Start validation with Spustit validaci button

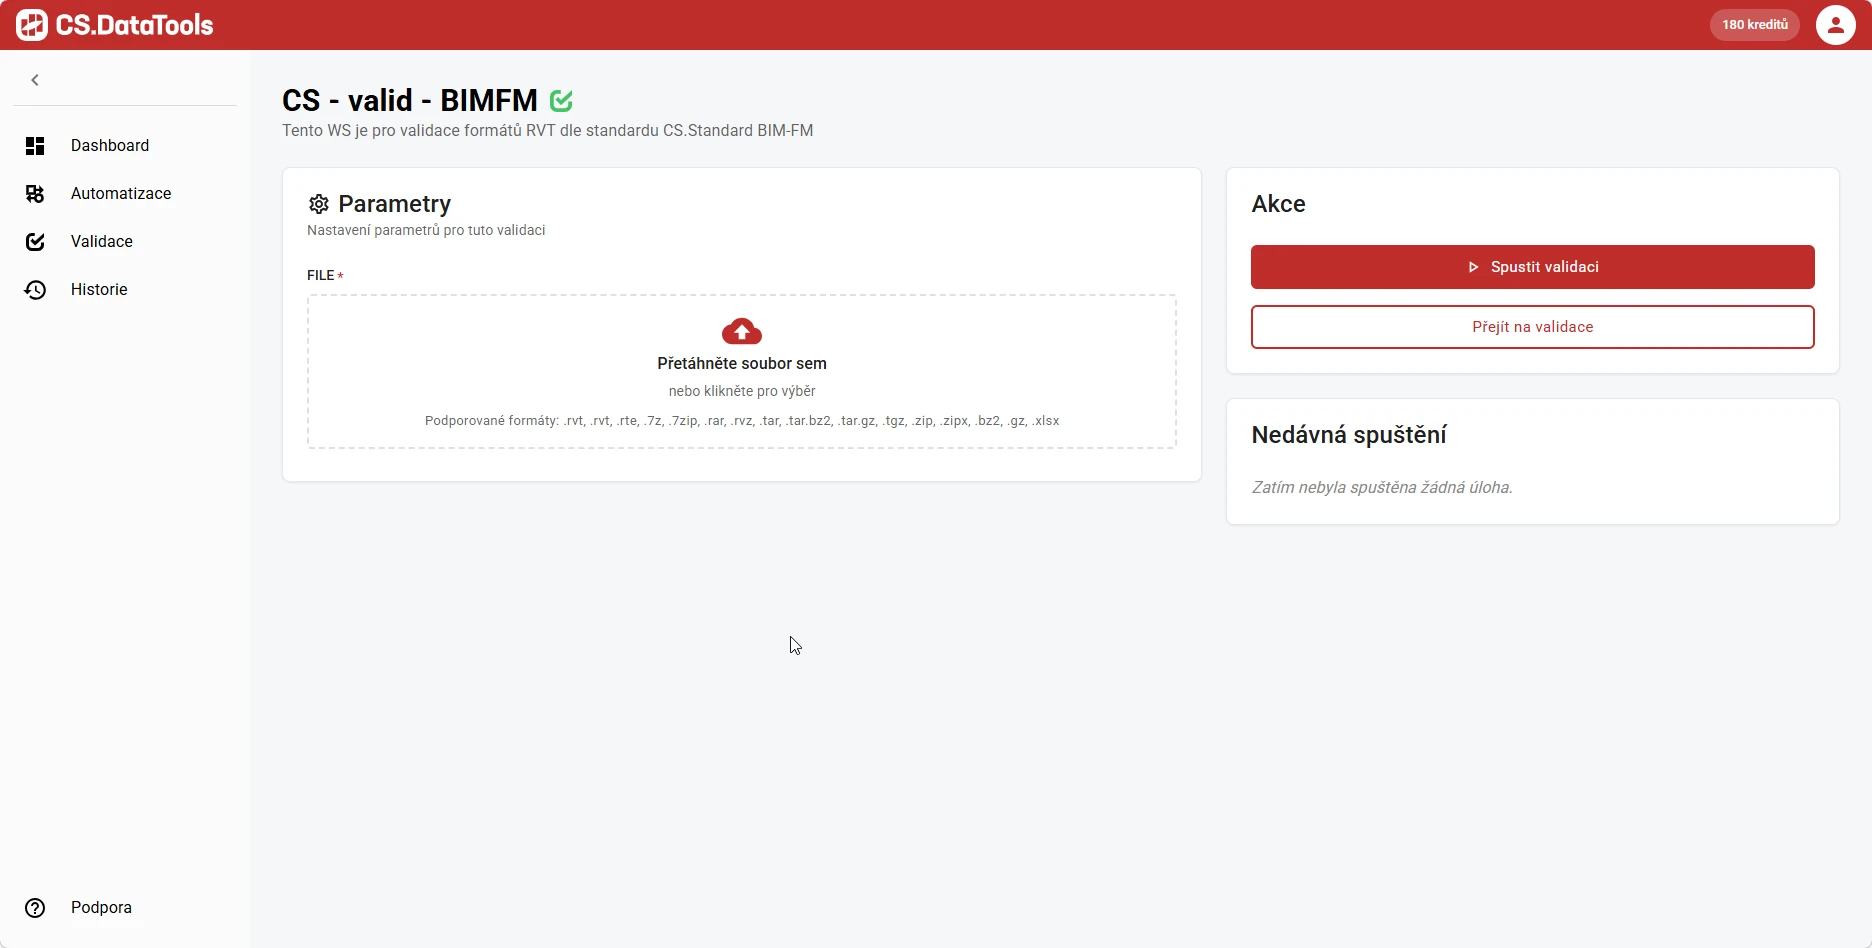(1533, 267)
